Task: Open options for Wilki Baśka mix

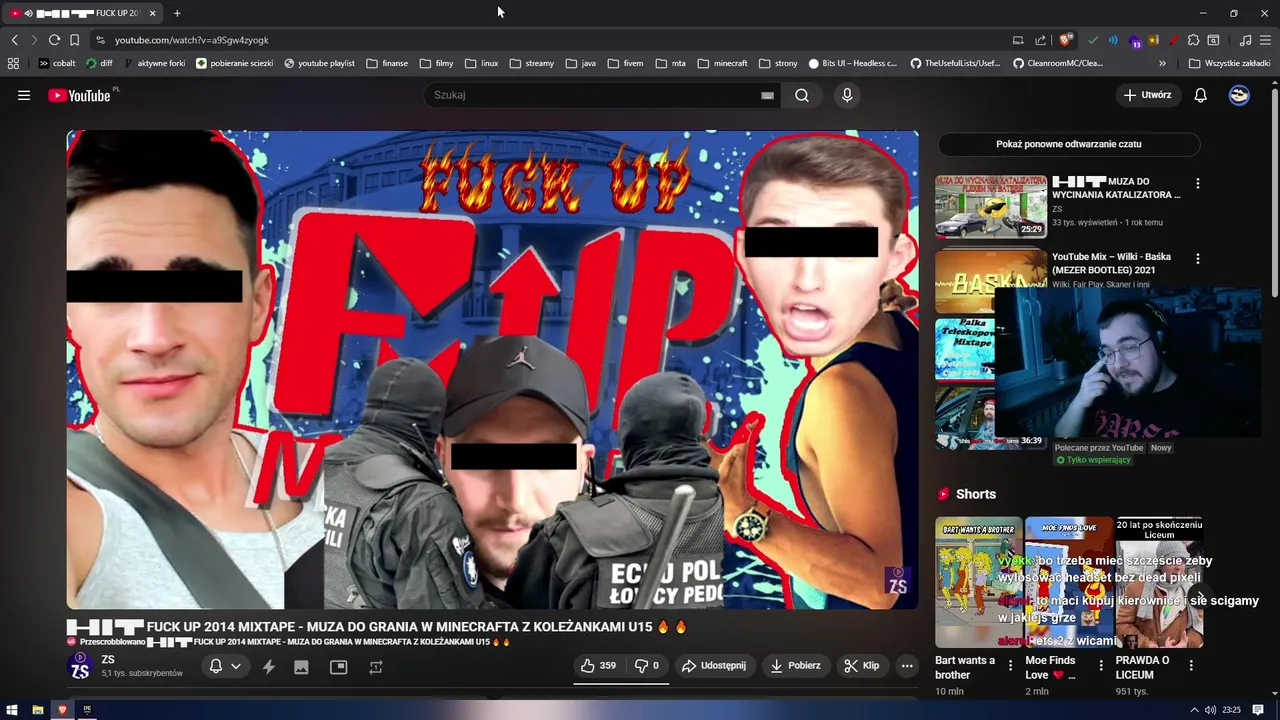Action: 1197,258
